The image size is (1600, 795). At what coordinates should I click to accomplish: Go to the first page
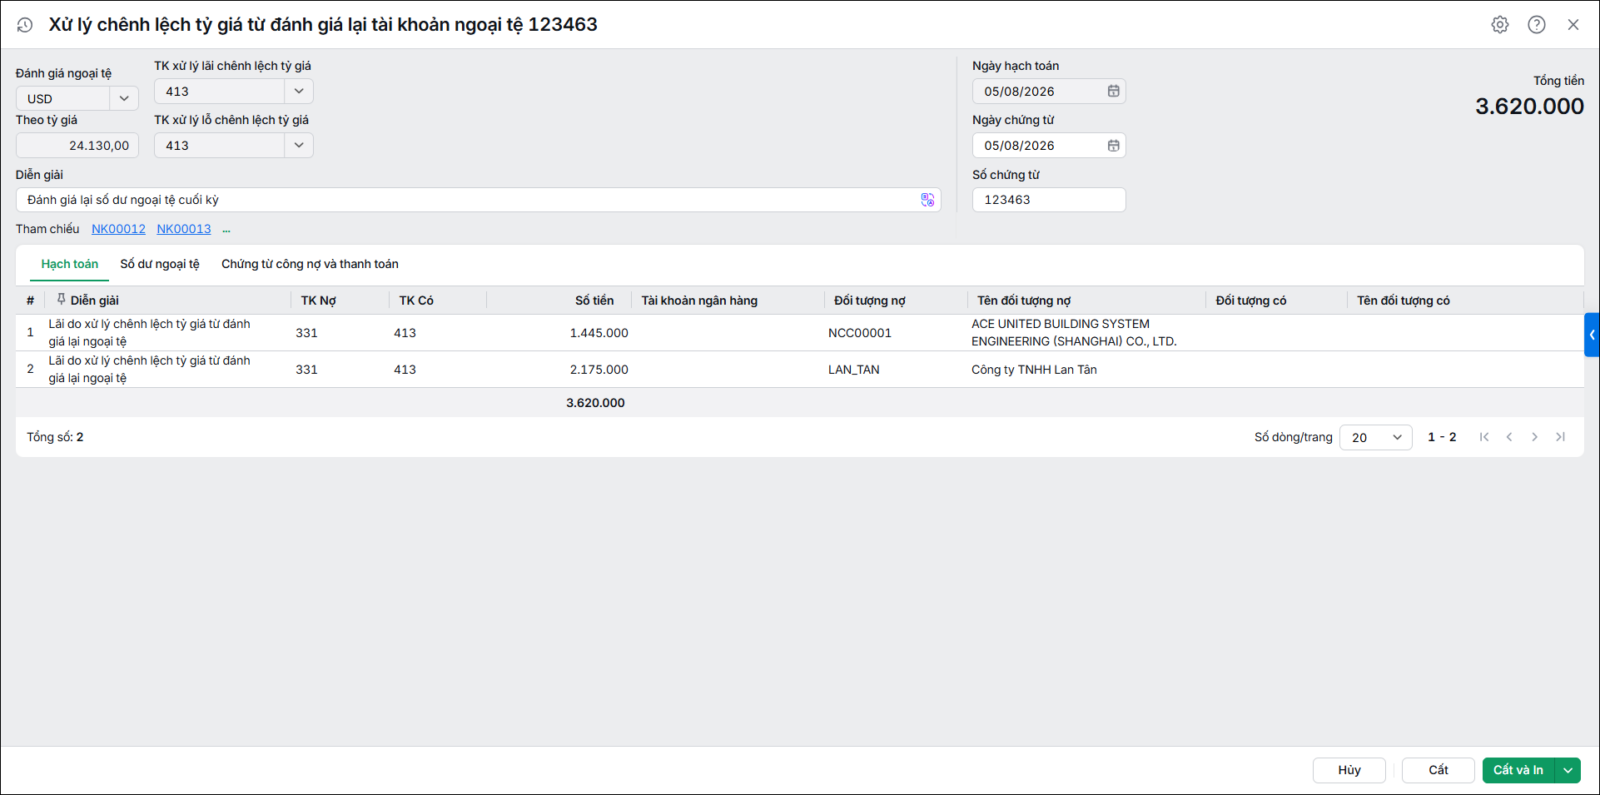(x=1484, y=437)
